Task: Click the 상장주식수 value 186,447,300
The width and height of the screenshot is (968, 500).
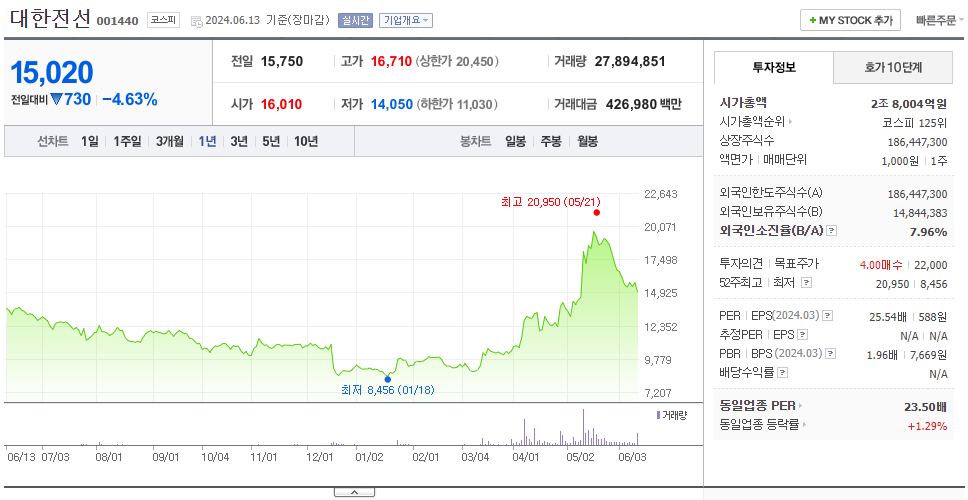Action: pos(917,141)
